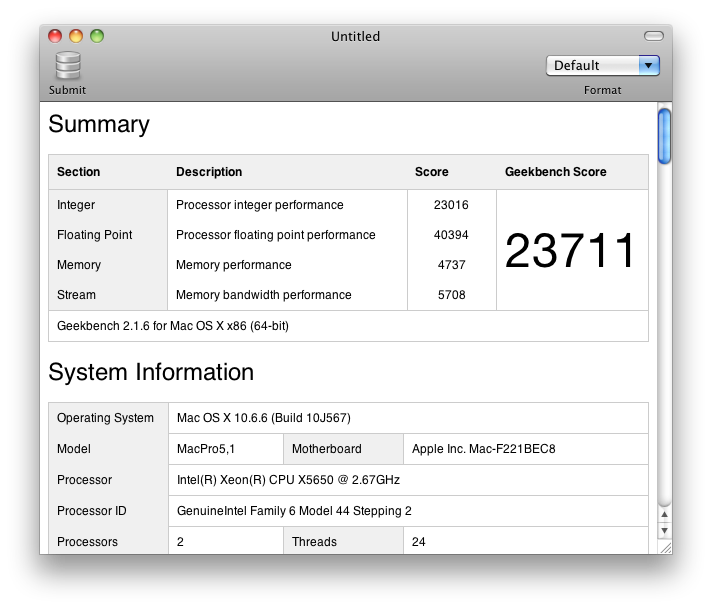The image size is (712, 609).
Task: Select the Floating Point section label
Action: (x=94, y=235)
